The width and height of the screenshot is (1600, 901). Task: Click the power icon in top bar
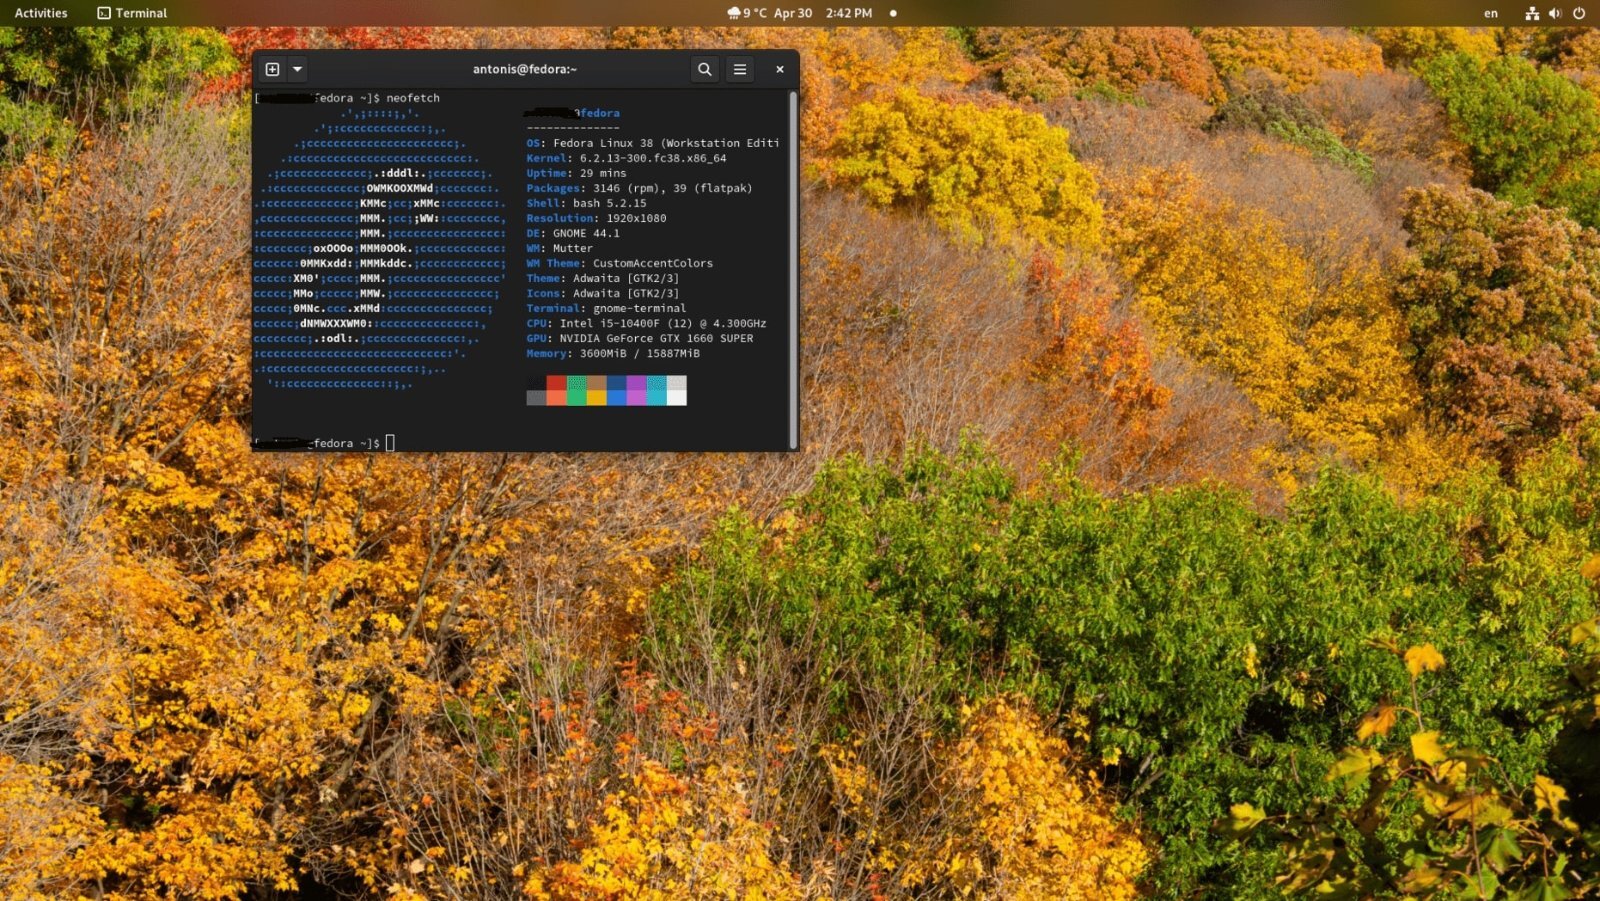point(1579,13)
